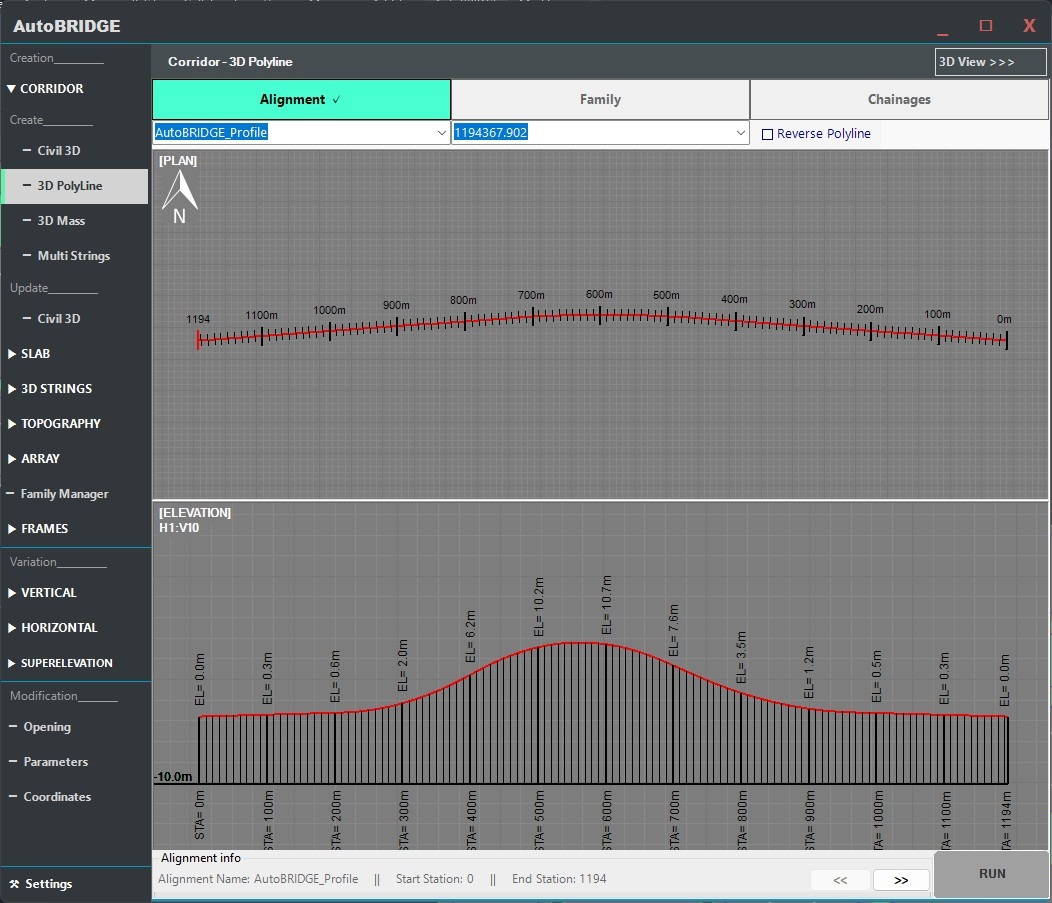Open the 3D View >>> panel
The height and width of the screenshot is (903, 1052).
[x=990, y=62]
